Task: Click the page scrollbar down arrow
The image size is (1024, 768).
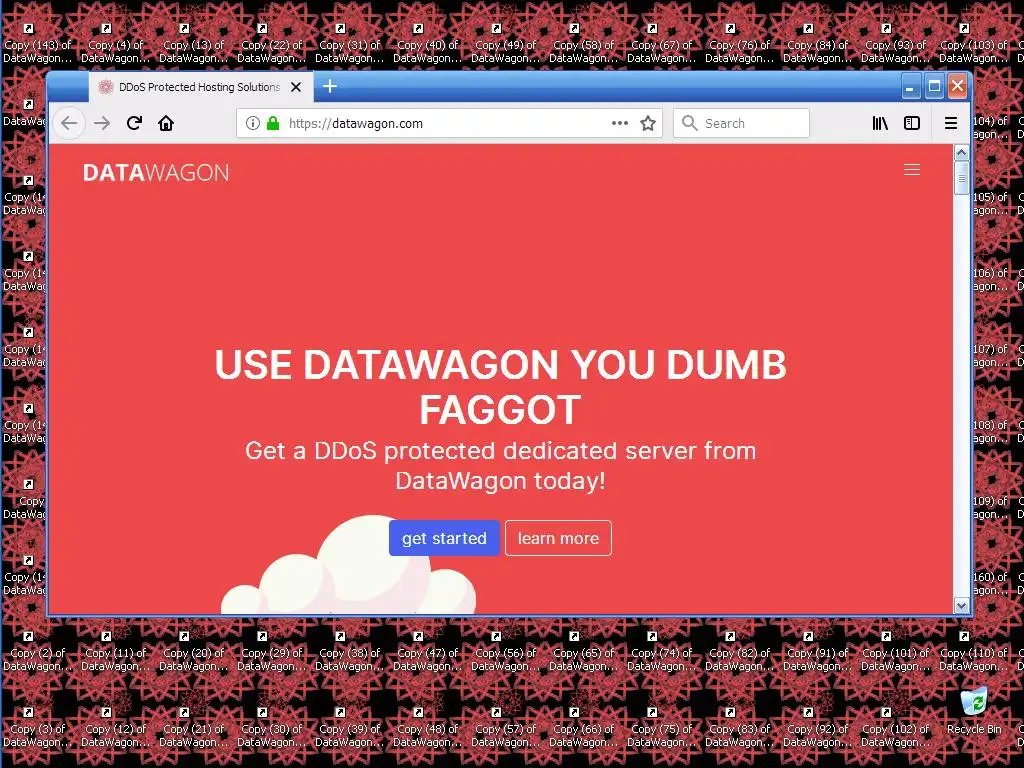Action: click(961, 606)
